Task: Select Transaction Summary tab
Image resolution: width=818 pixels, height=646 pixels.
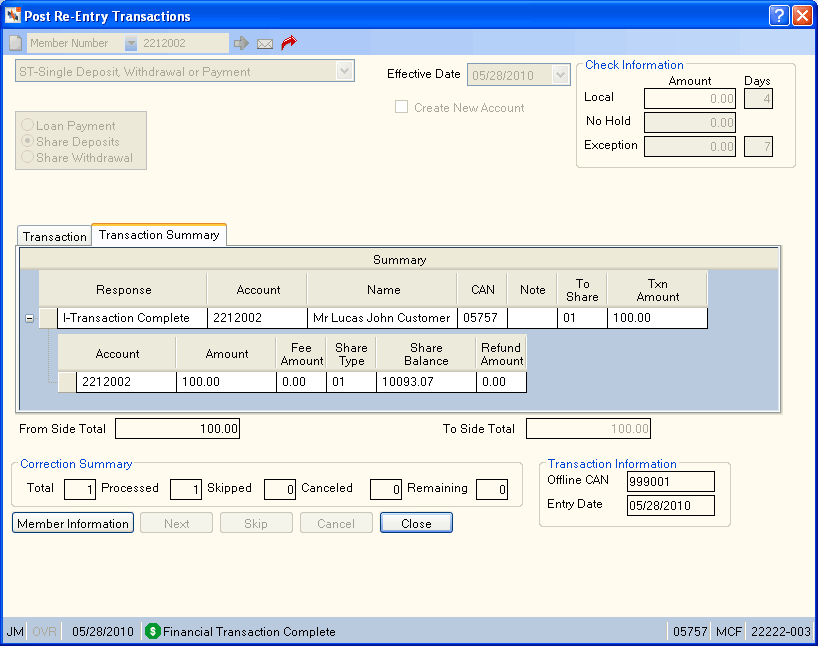Action: coord(159,235)
